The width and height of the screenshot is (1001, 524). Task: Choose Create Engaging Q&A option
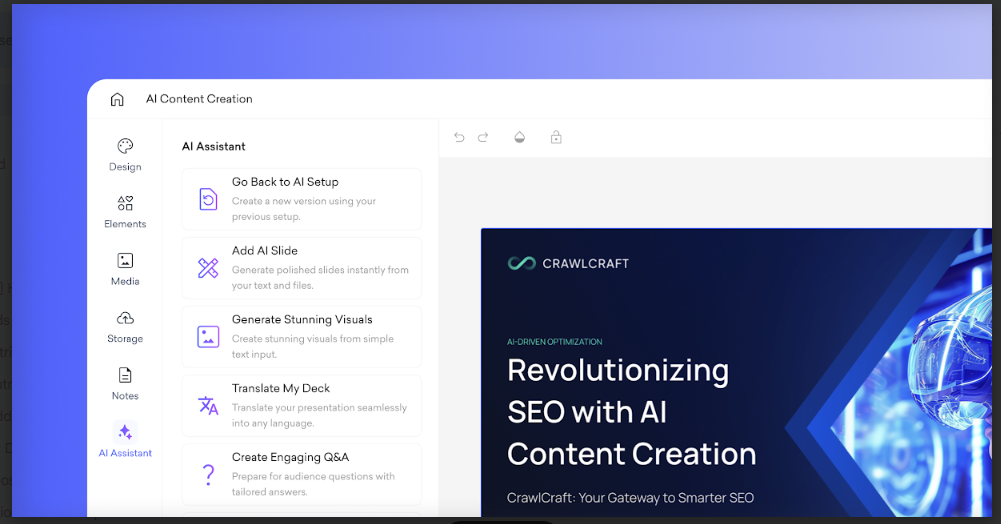pos(302,474)
